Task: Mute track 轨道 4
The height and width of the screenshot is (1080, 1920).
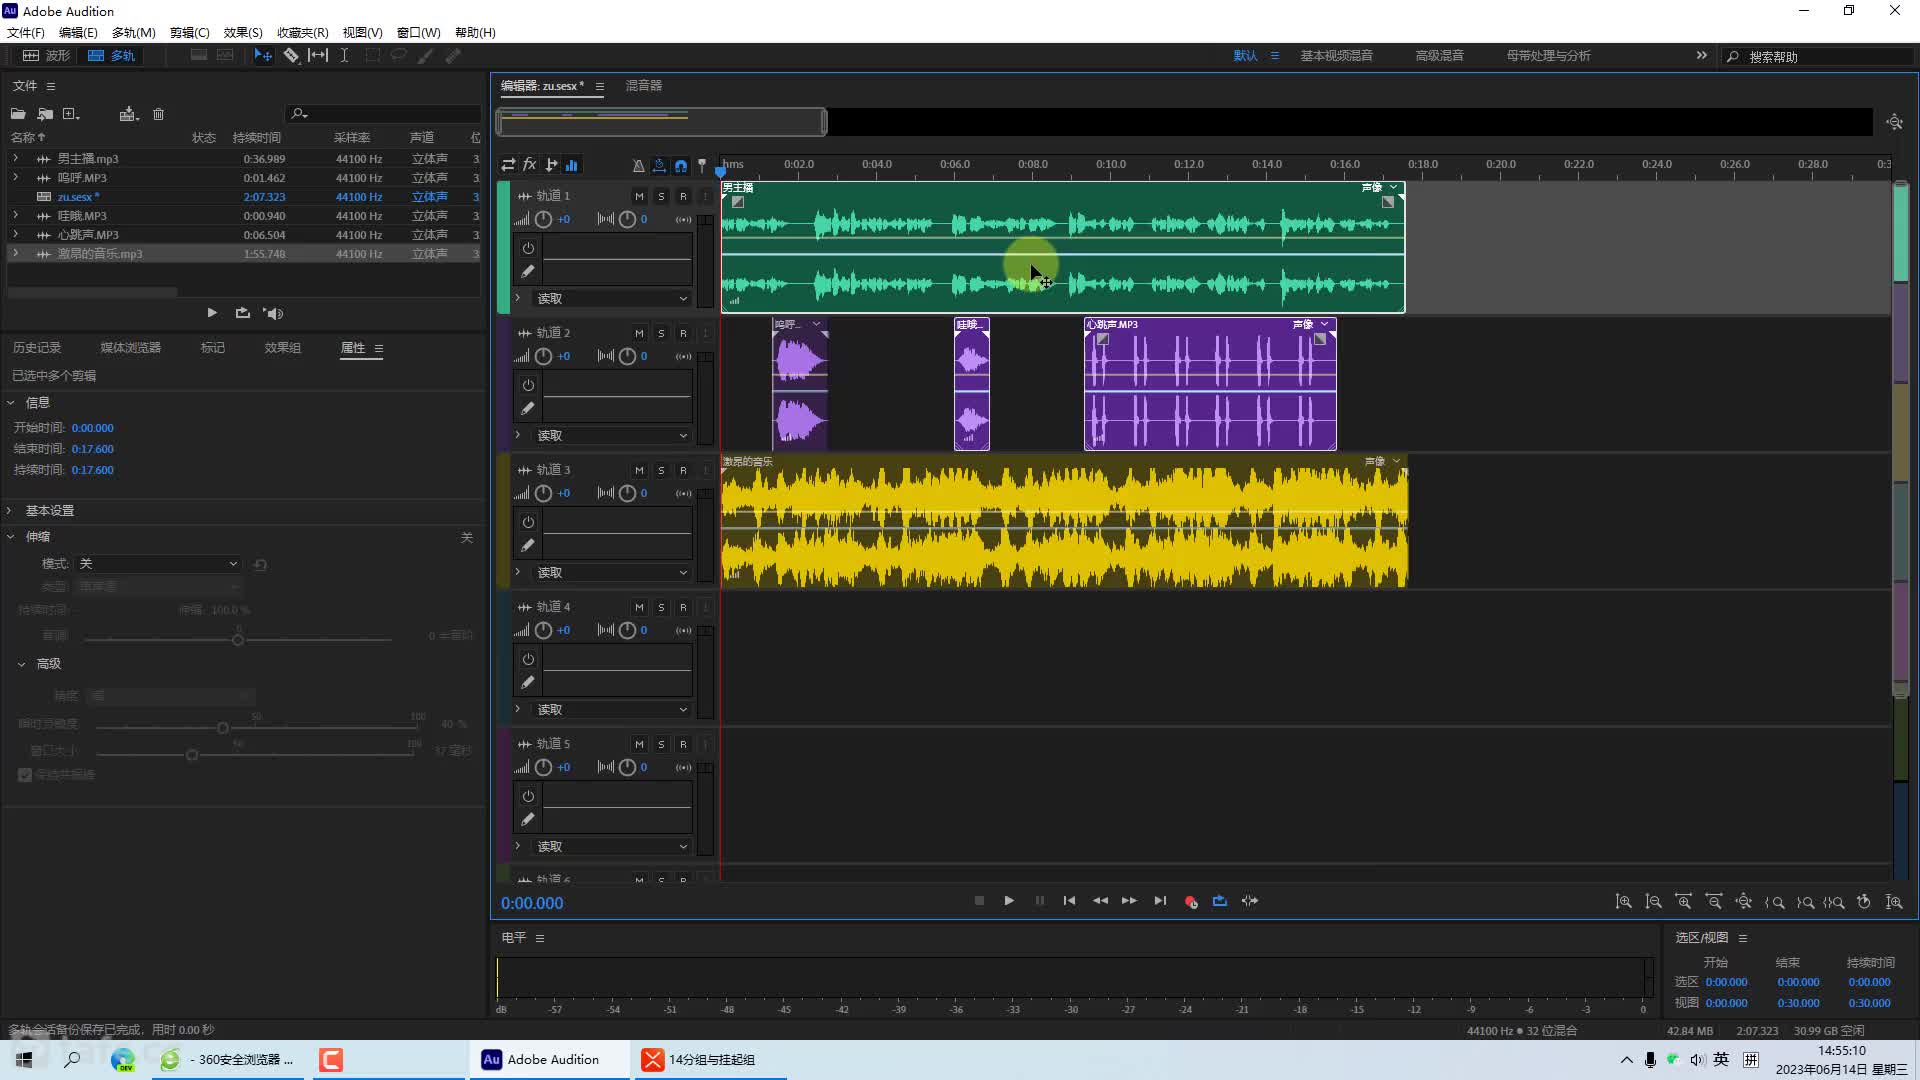Action: pyautogui.click(x=639, y=607)
